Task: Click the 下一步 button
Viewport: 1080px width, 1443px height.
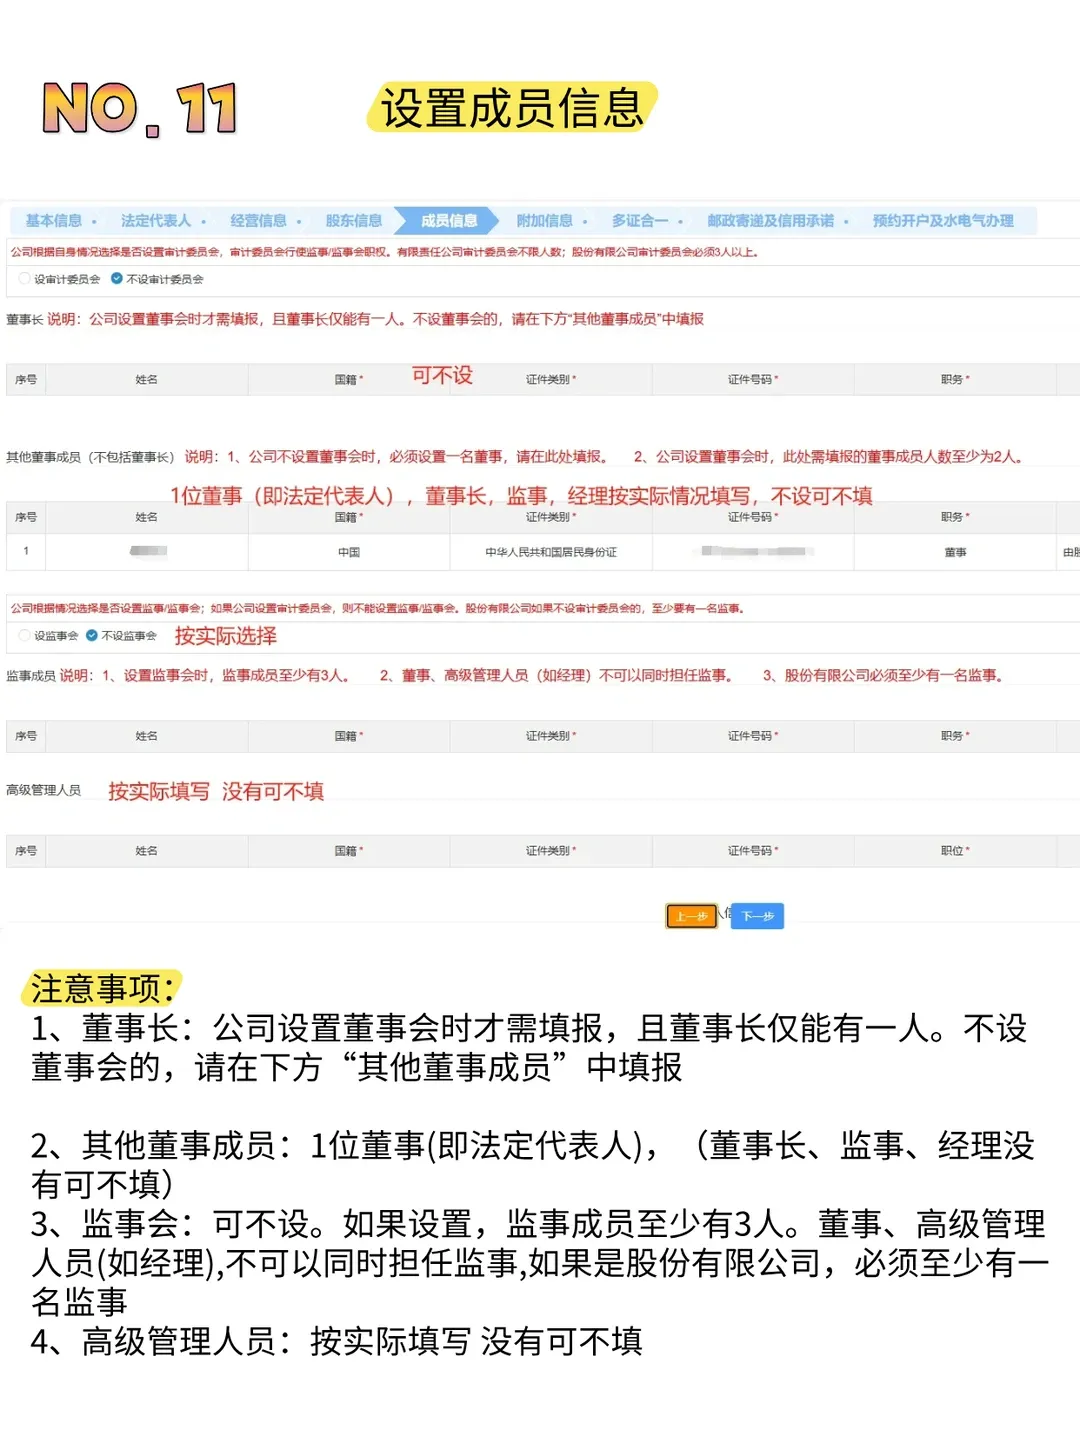Action: (x=756, y=916)
